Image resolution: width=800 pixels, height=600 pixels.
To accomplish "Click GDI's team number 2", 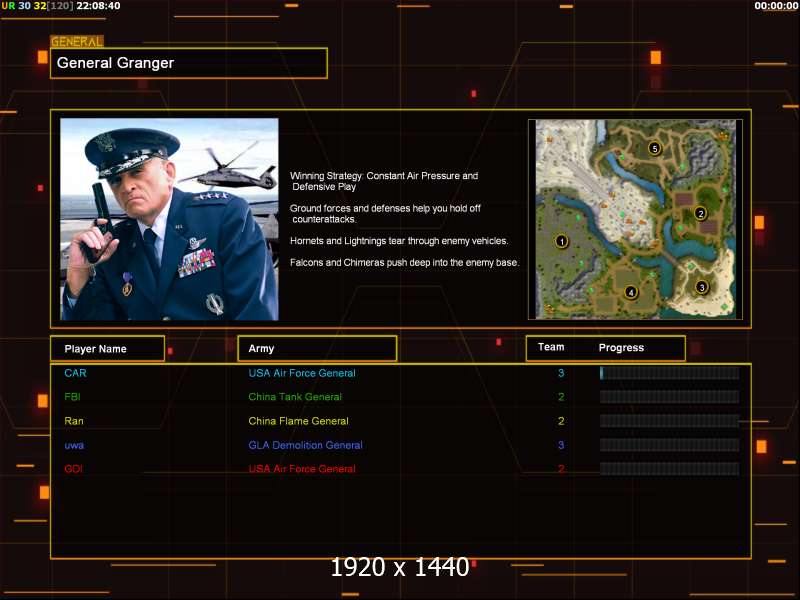I will [561, 468].
